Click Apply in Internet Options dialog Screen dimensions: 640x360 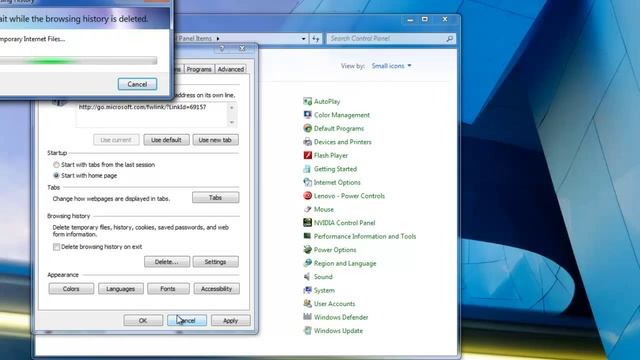tap(231, 320)
